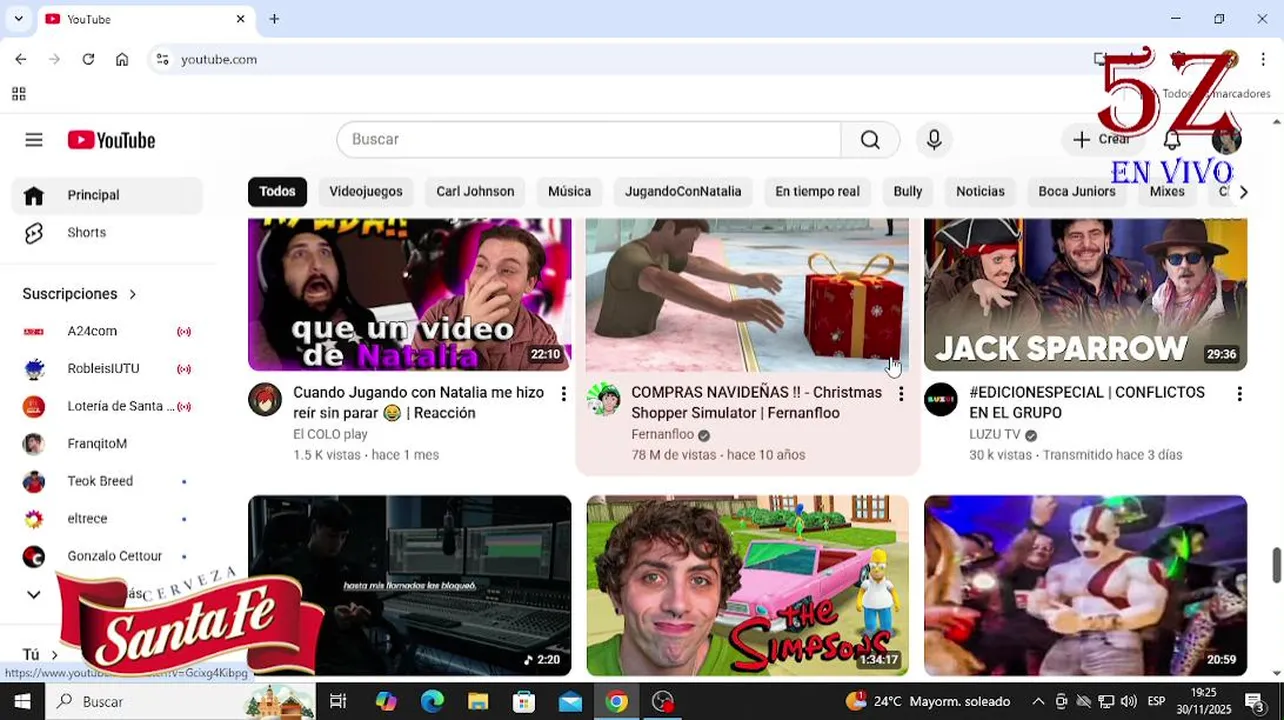Click the Fernanfloo channel name link
The width and height of the screenshot is (1284, 720).
pos(662,435)
